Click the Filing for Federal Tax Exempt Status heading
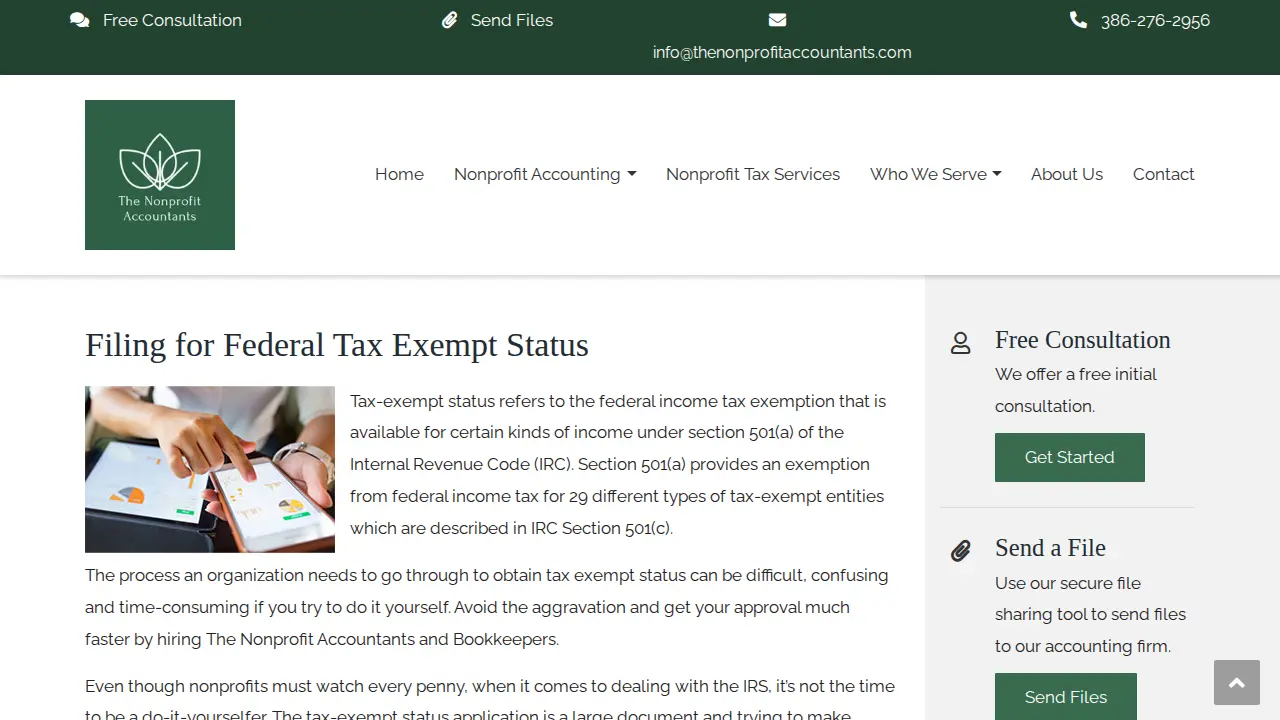Viewport: 1280px width, 720px height. coord(337,345)
